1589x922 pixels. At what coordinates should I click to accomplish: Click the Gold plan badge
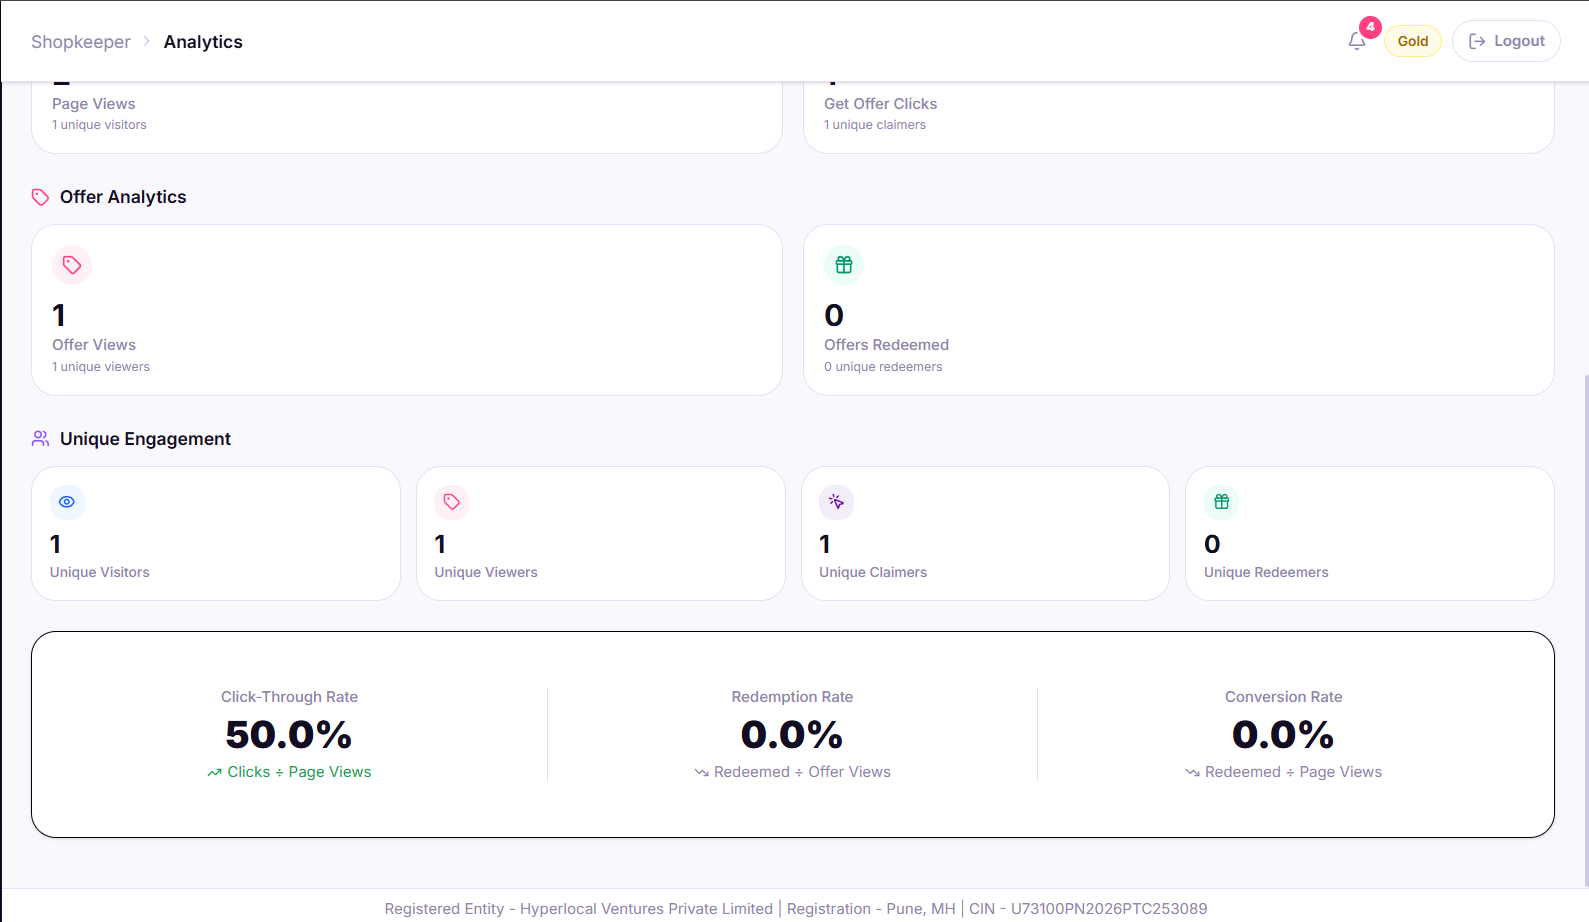click(x=1412, y=41)
